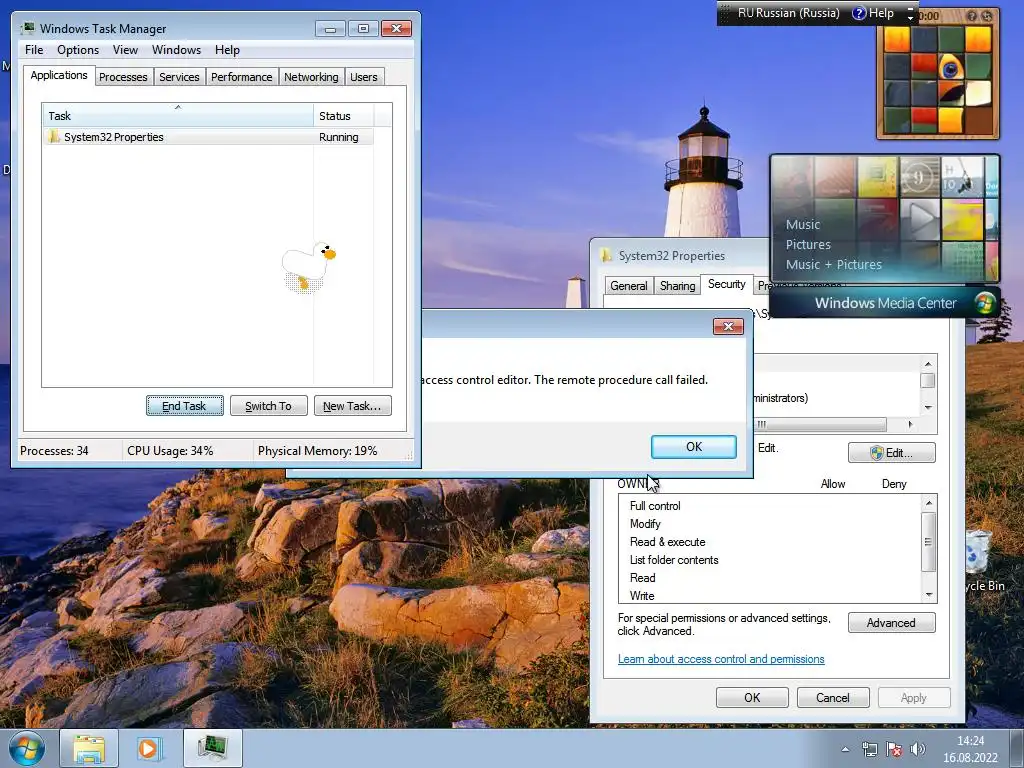Switch to the Performance tab
Viewport: 1024px width, 768px height.
(242, 77)
